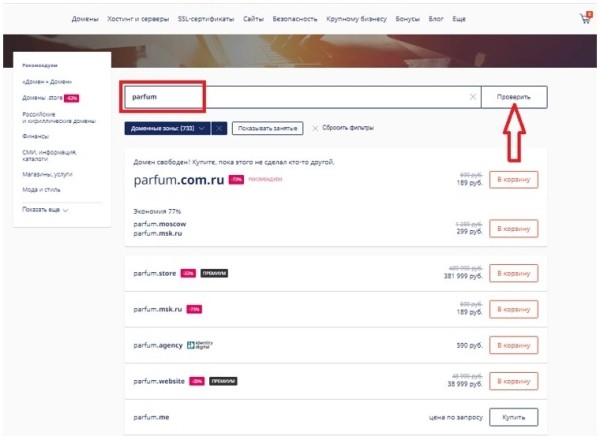The height and width of the screenshot is (436, 600).
Task: Expand Показать еще in the sidebar
Action: (x=52, y=210)
